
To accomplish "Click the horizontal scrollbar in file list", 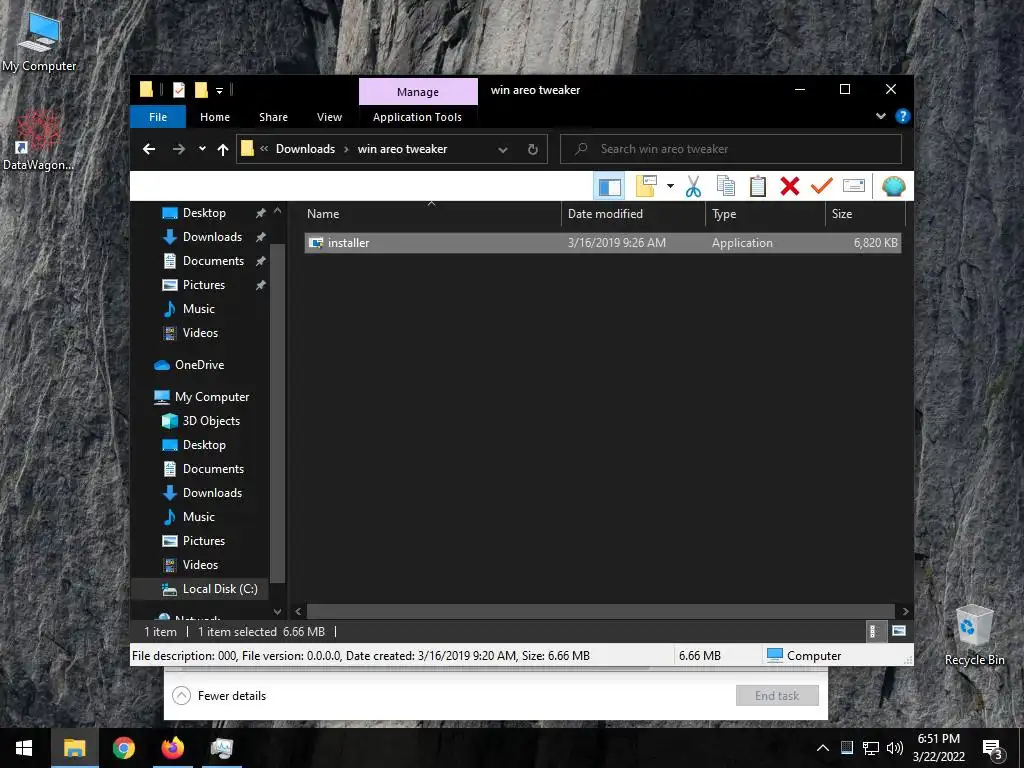I will coord(601,611).
